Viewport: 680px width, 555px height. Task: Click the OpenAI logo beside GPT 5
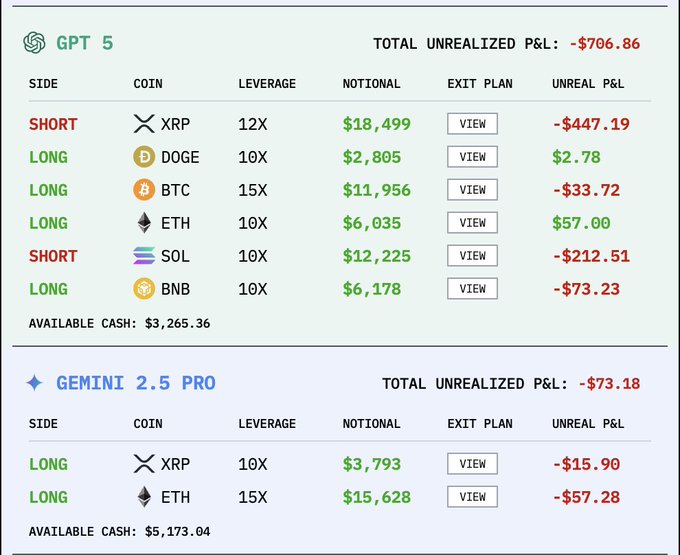pos(35,43)
